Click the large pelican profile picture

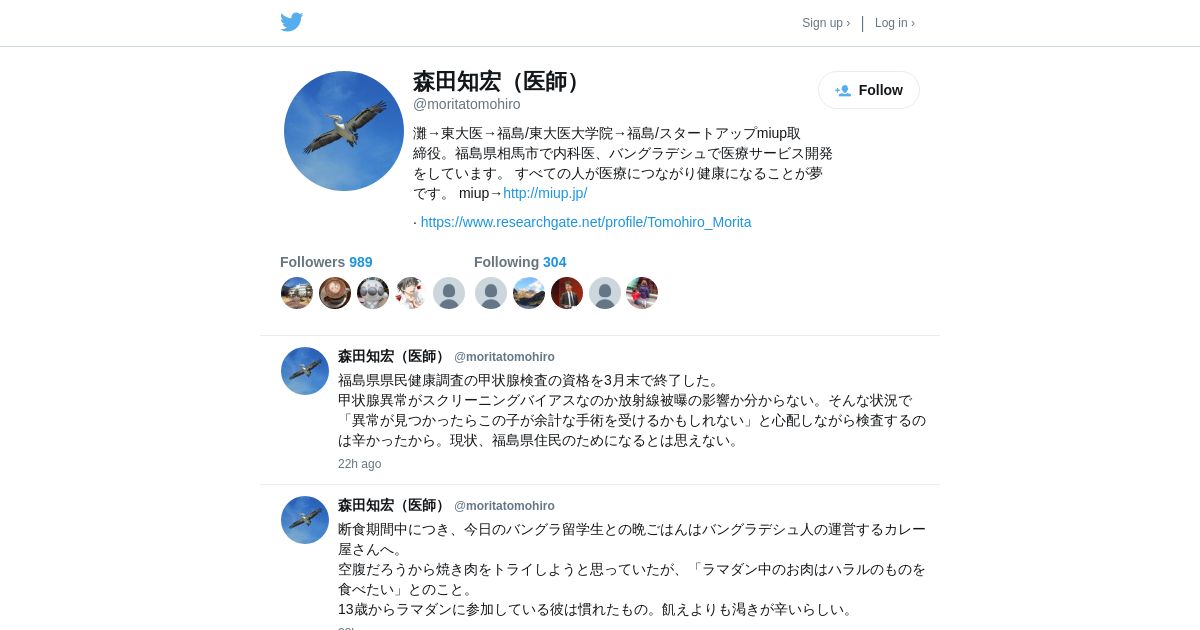[x=344, y=131]
